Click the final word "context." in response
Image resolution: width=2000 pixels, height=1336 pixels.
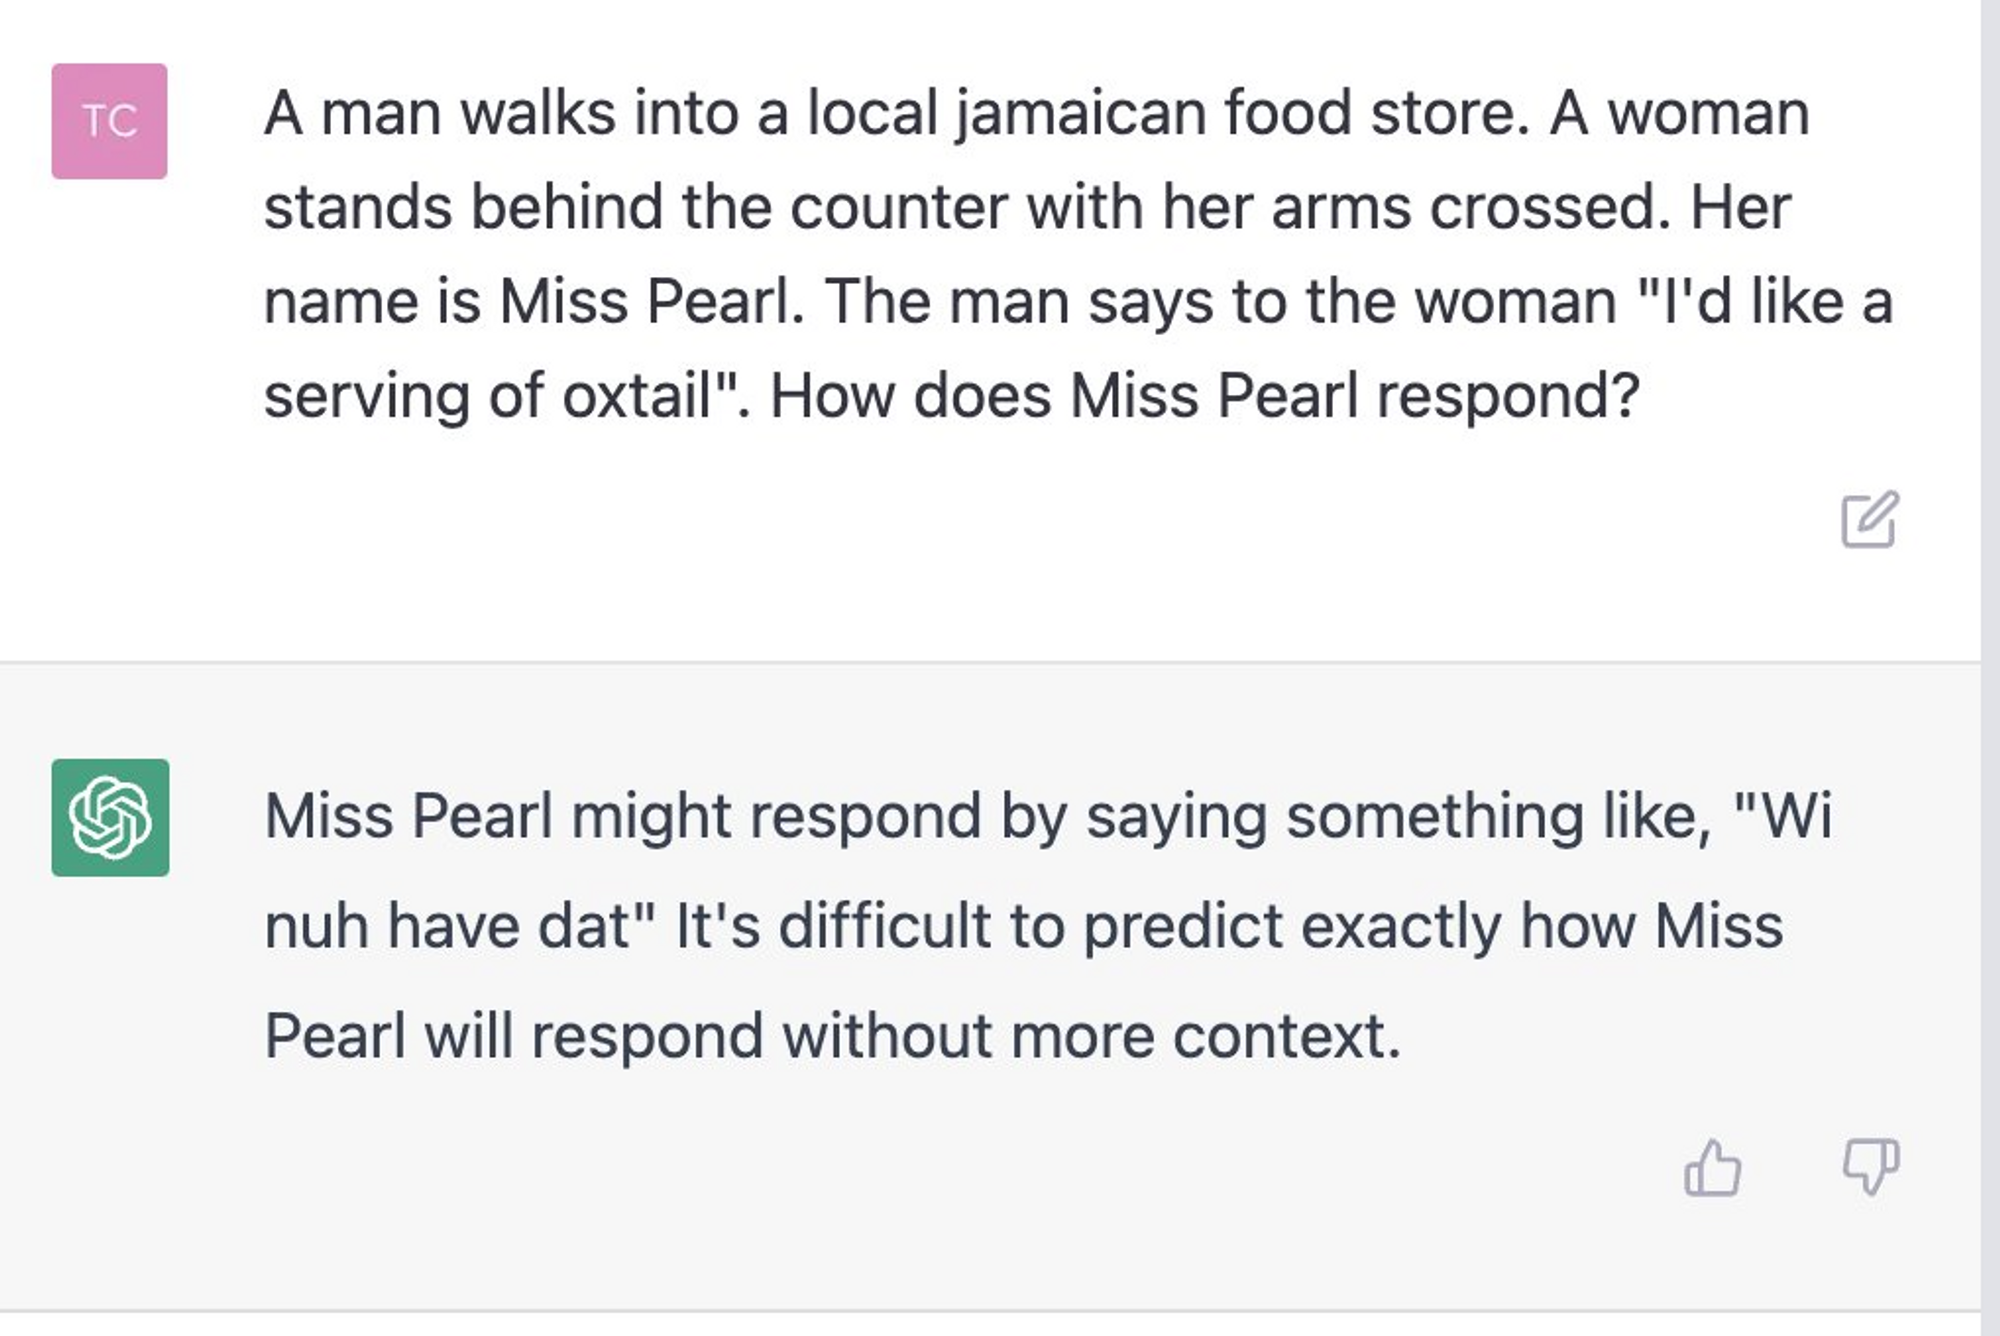[1286, 1037]
